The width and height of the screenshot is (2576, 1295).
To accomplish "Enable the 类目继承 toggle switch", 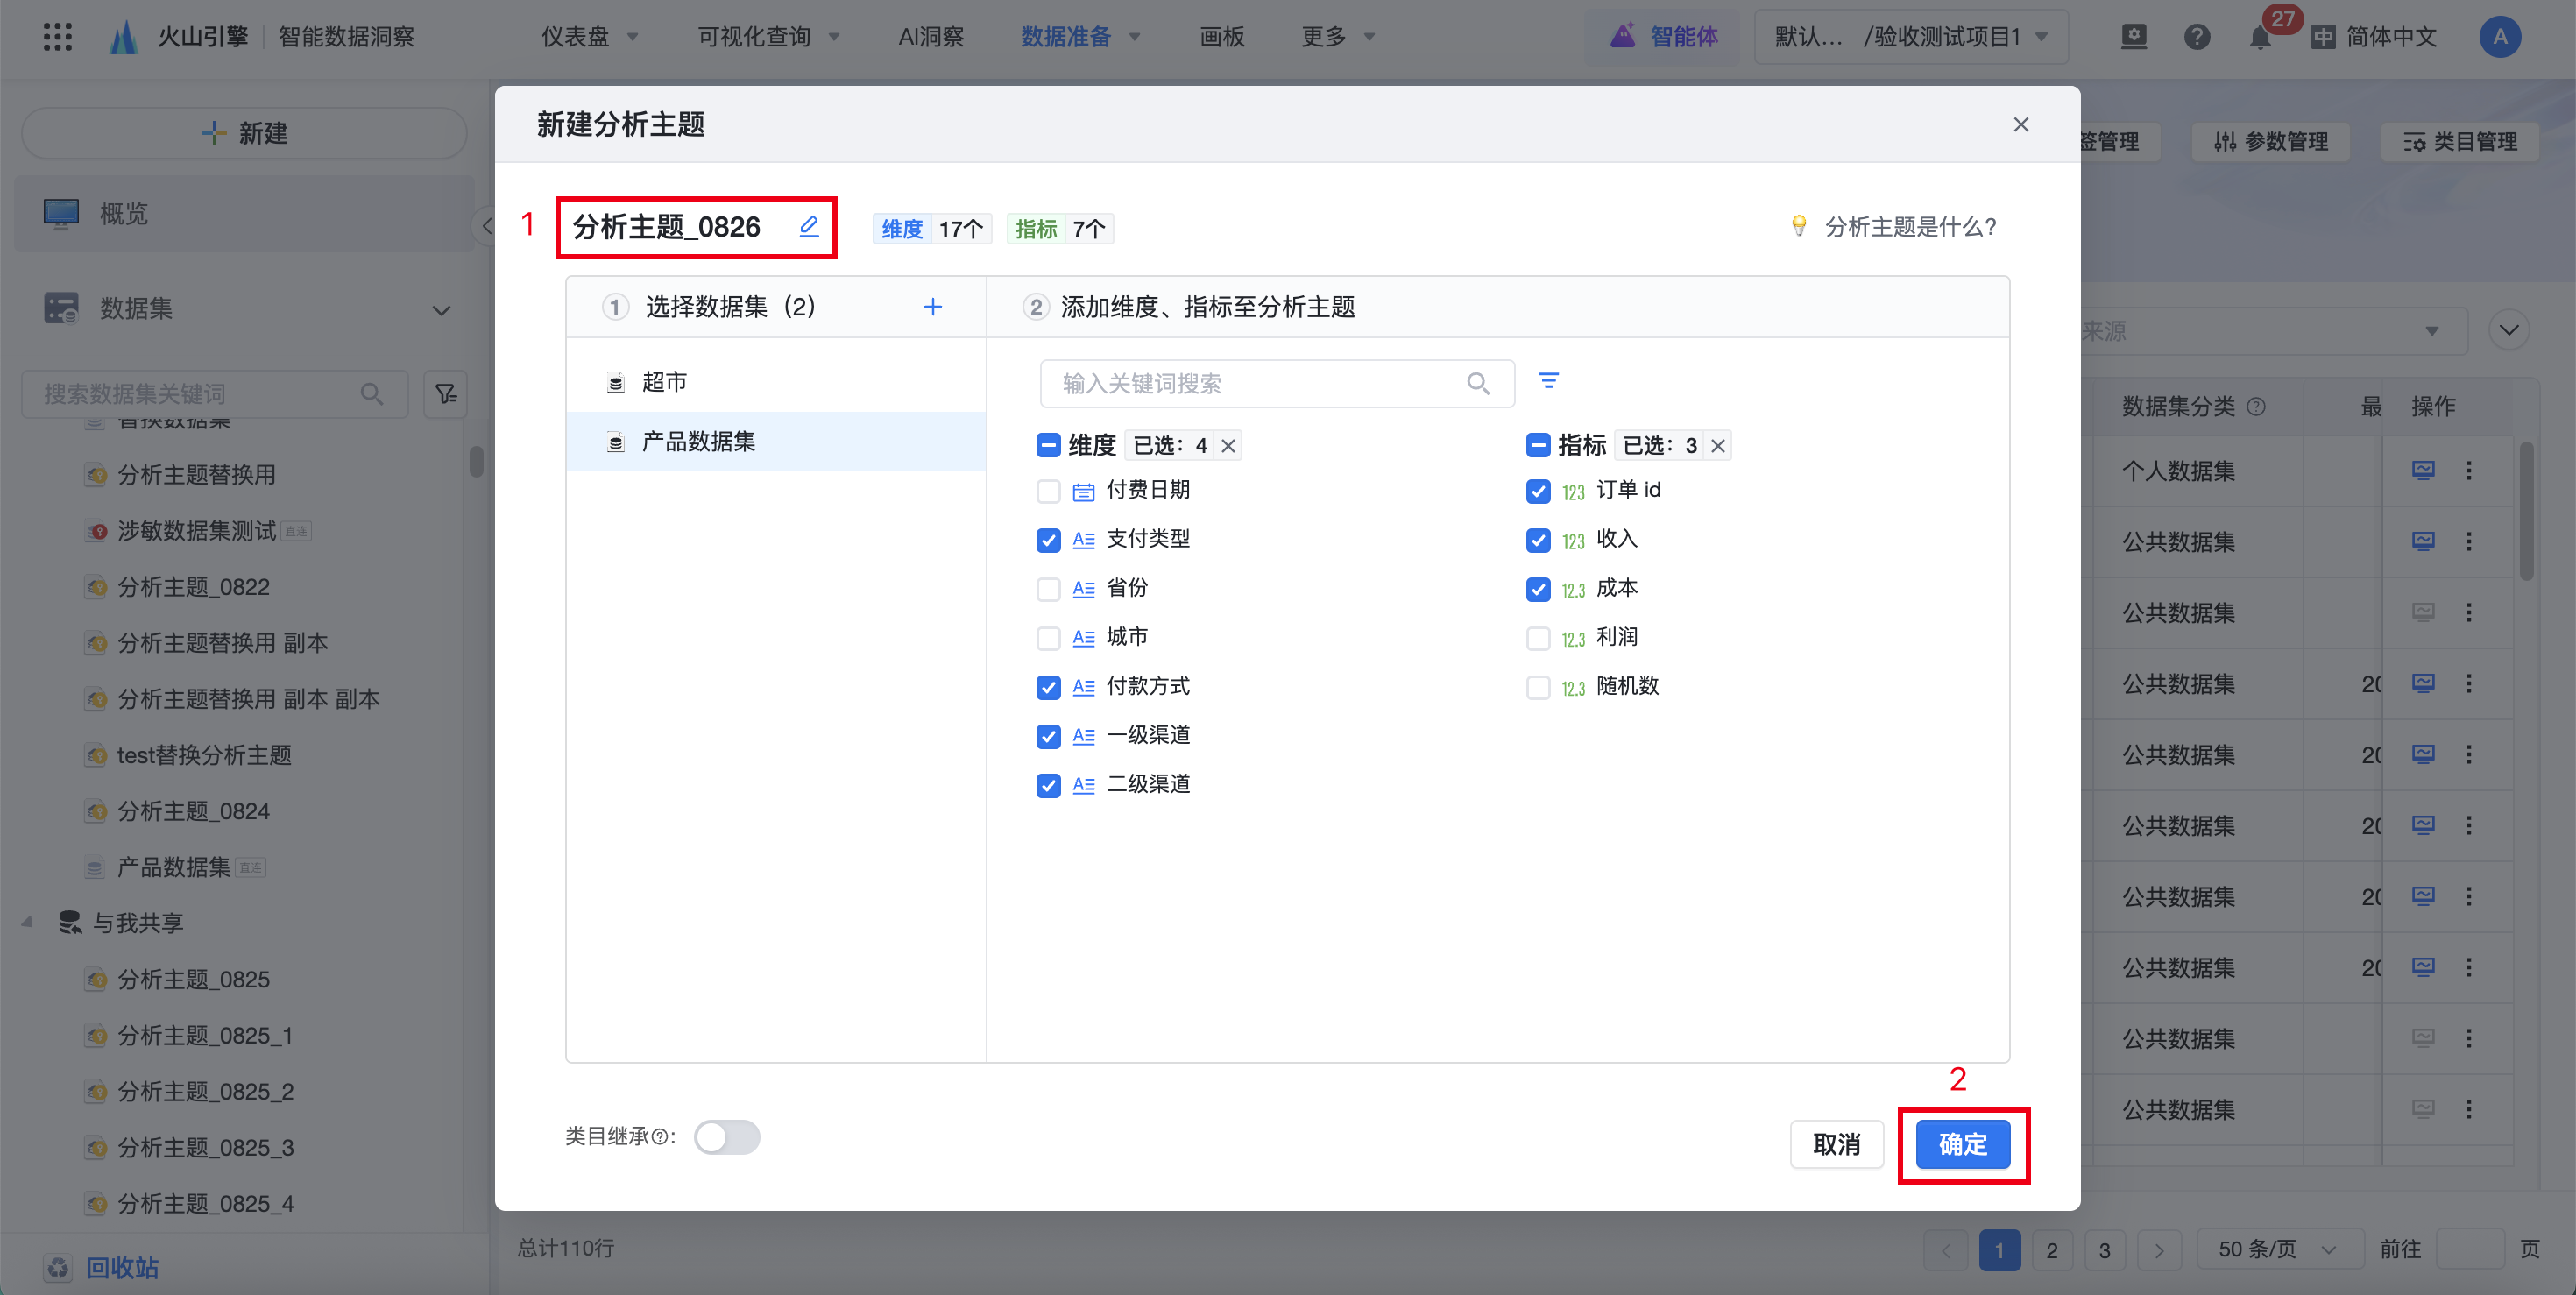I will point(727,1137).
